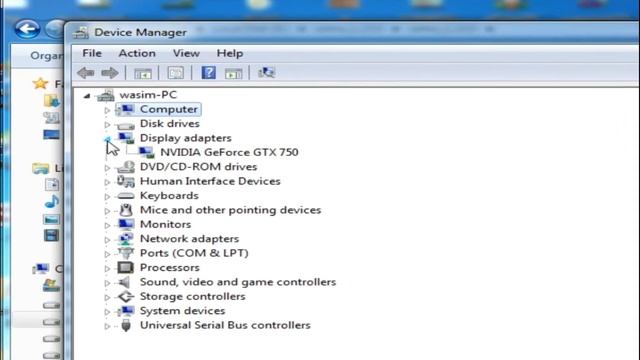The height and width of the screenshot is (360, 640).
Task: Click the show/hide action pane toolbar icon
Action: pyautogui.click(x=233, y=73)
